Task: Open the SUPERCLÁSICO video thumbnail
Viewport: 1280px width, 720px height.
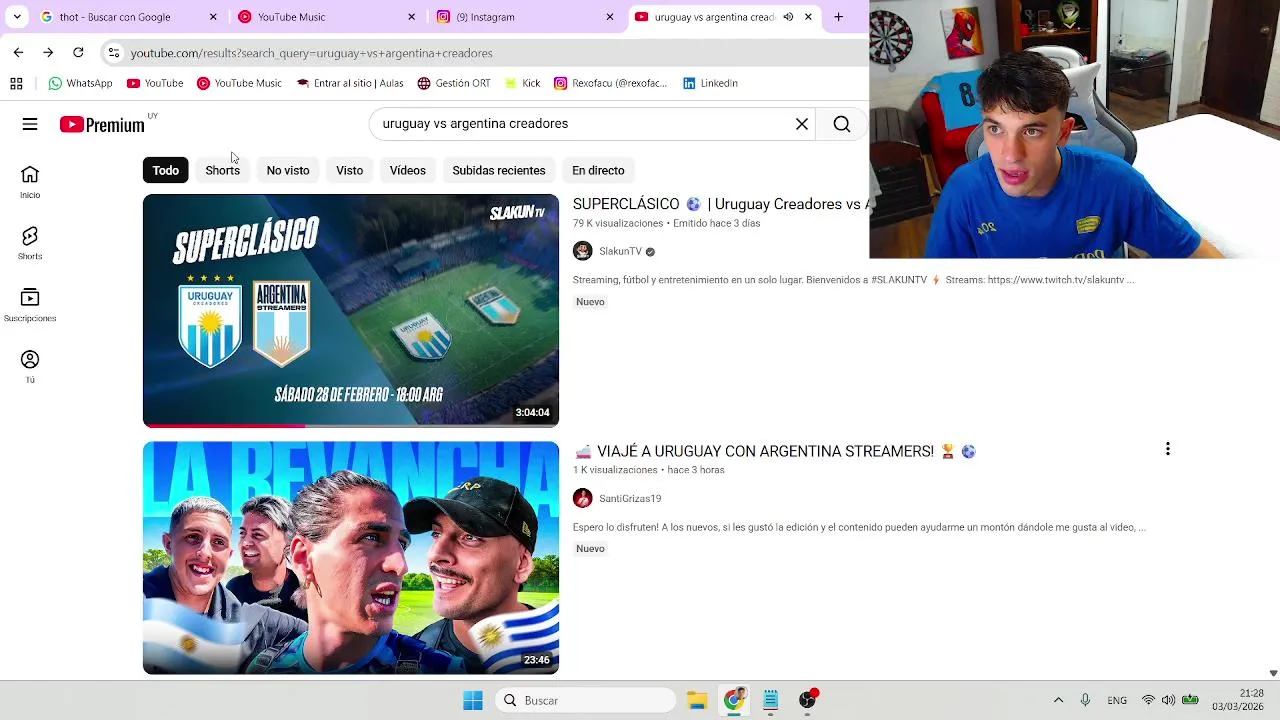Action: pos(351,310)
